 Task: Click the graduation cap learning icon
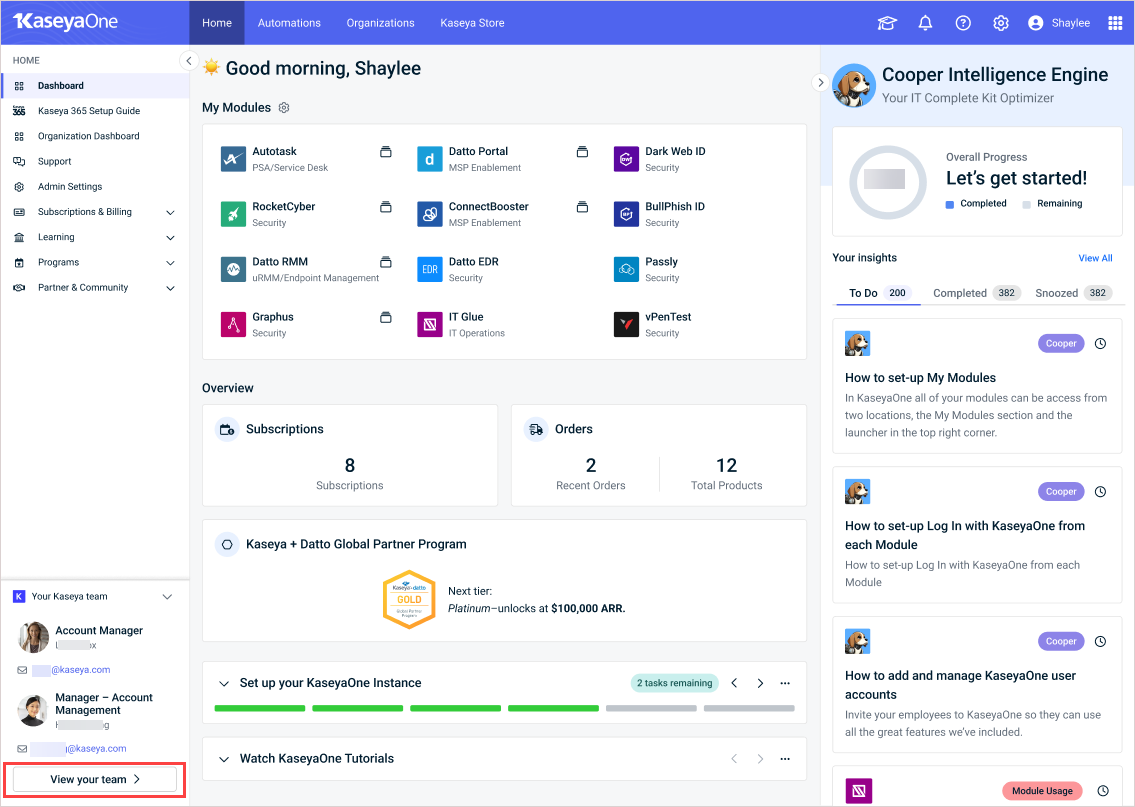point(887,23)
